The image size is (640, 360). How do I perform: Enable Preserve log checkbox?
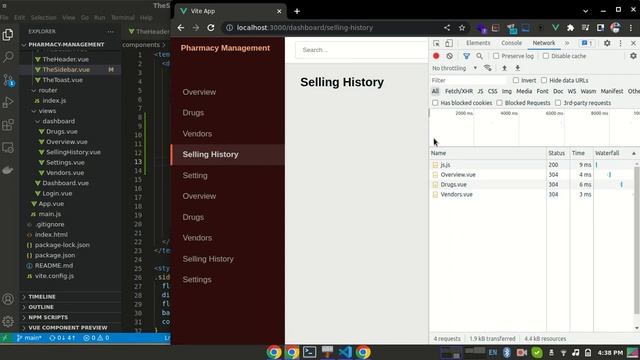(496, 56)
